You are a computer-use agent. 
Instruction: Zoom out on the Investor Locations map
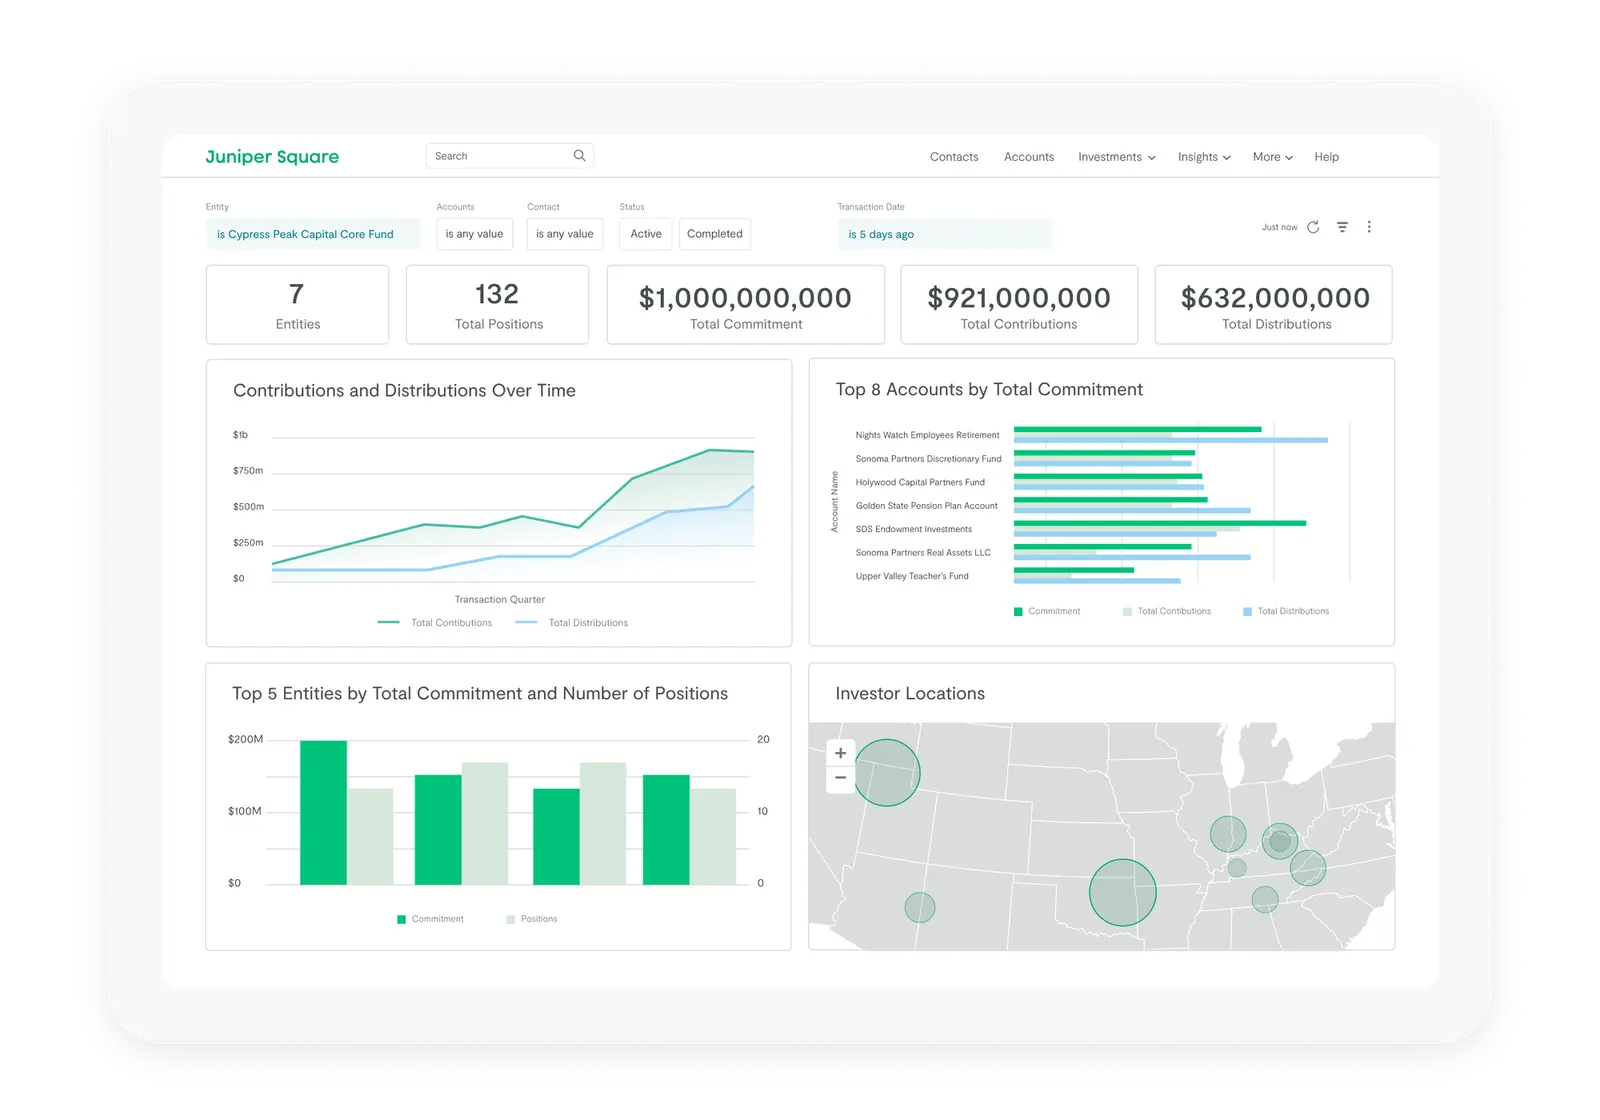[840, 777]
